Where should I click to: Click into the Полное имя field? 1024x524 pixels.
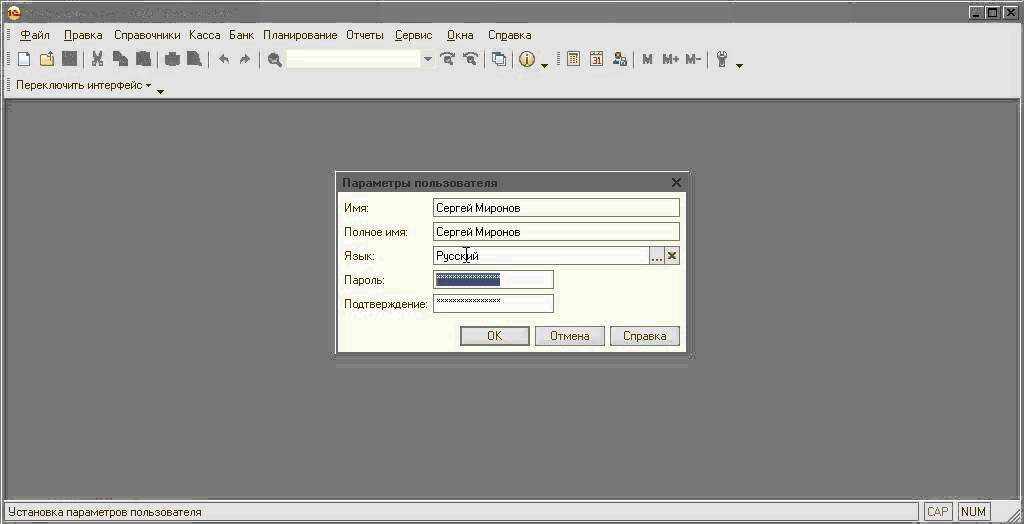pyautogui.click(x=556, y=232)
